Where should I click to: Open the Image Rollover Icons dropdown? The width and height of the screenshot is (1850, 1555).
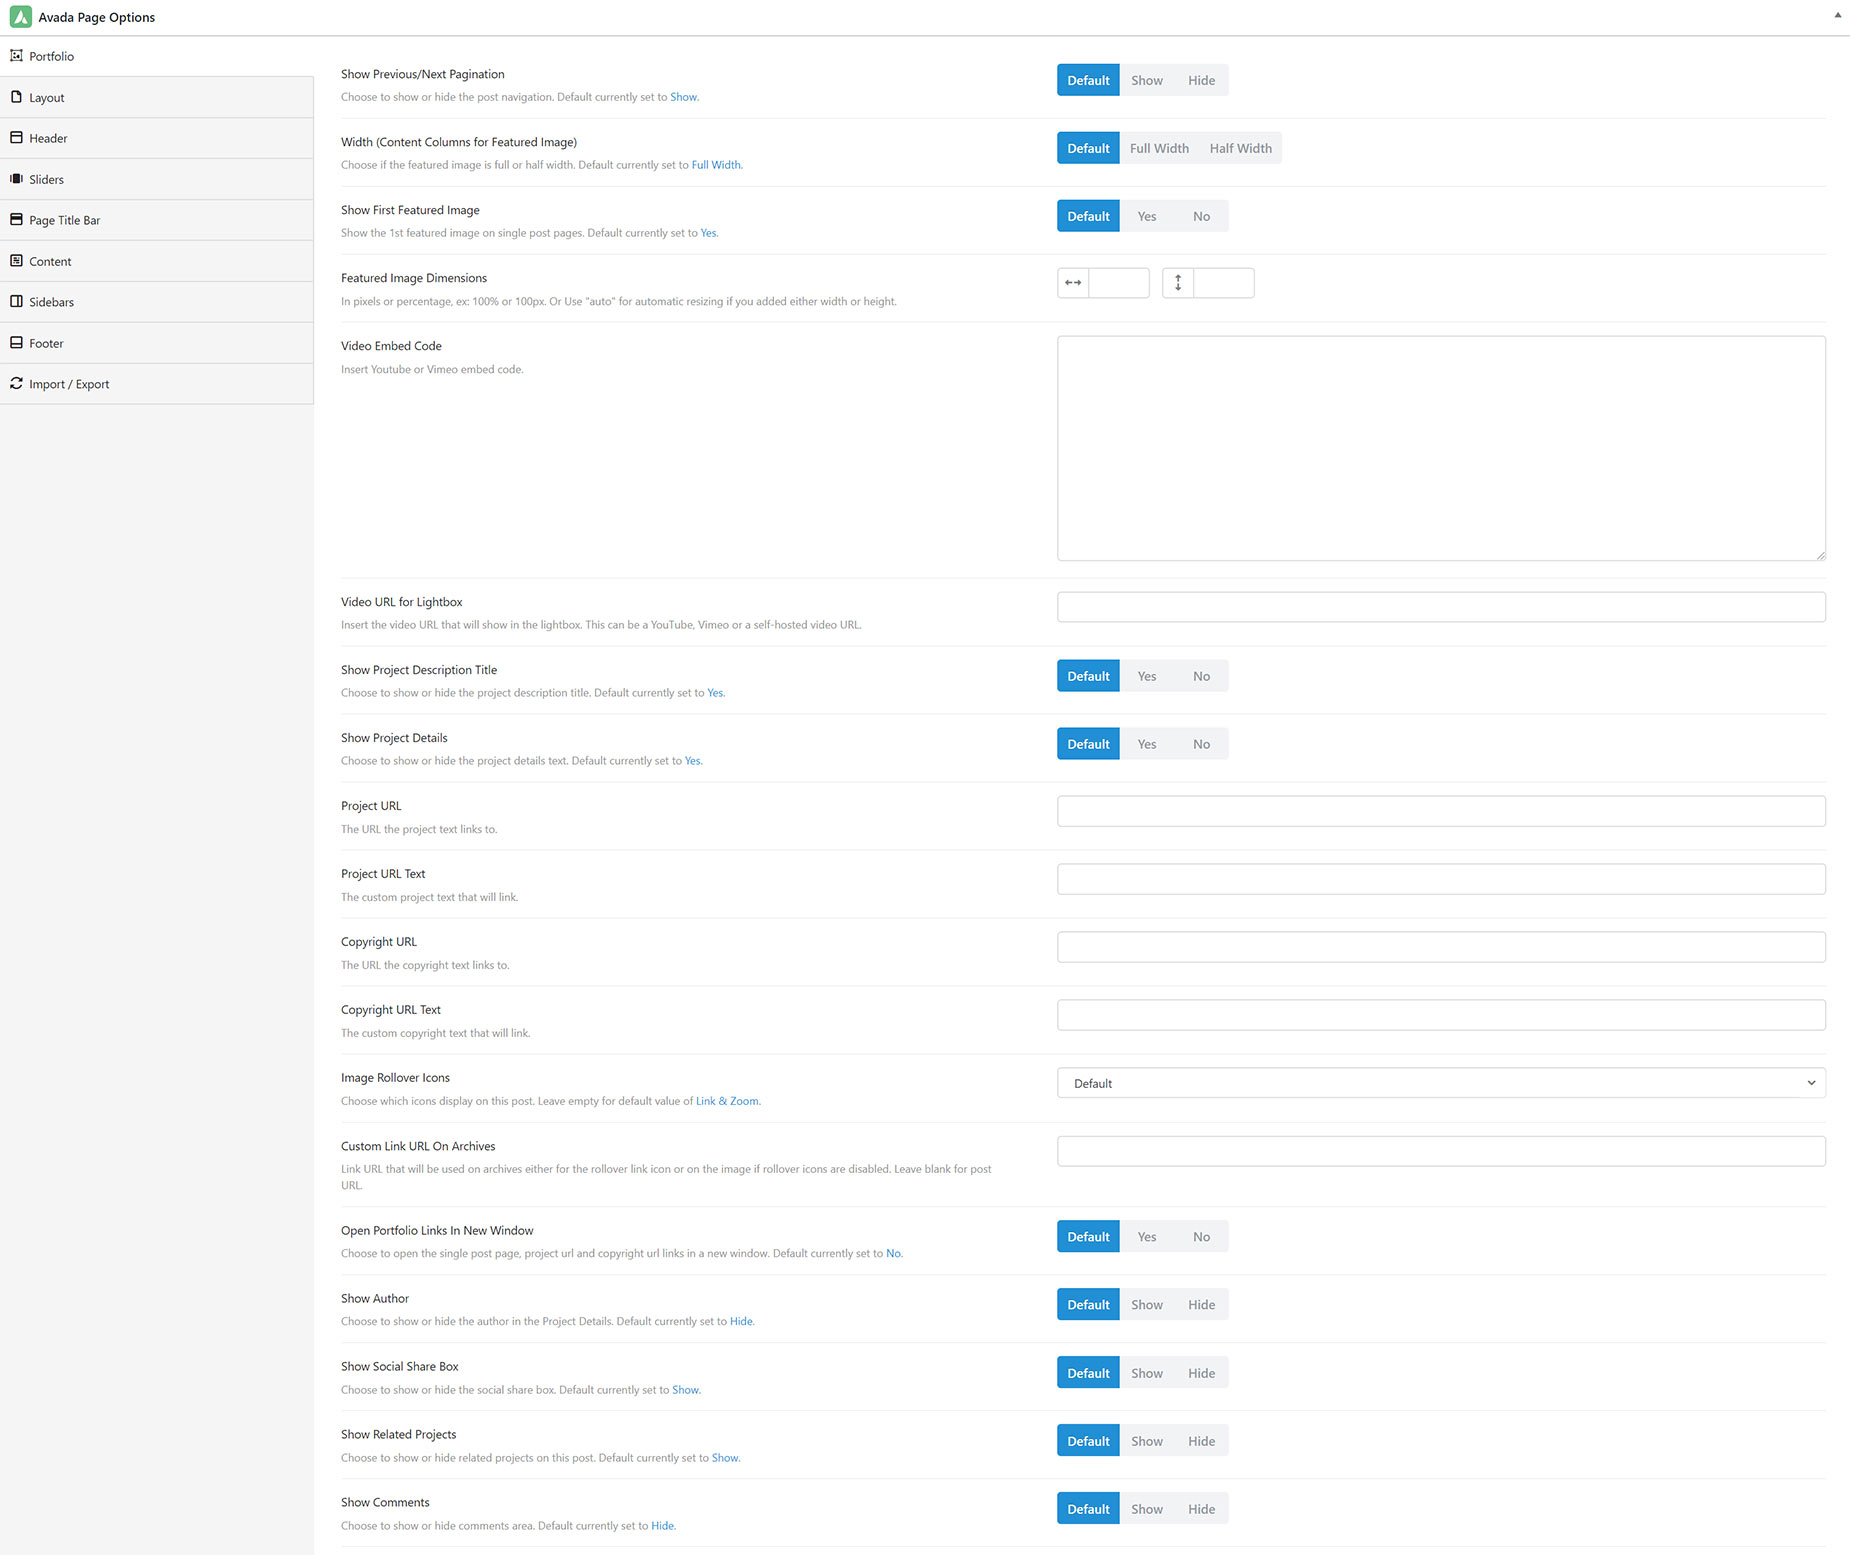point(1441,1083)
